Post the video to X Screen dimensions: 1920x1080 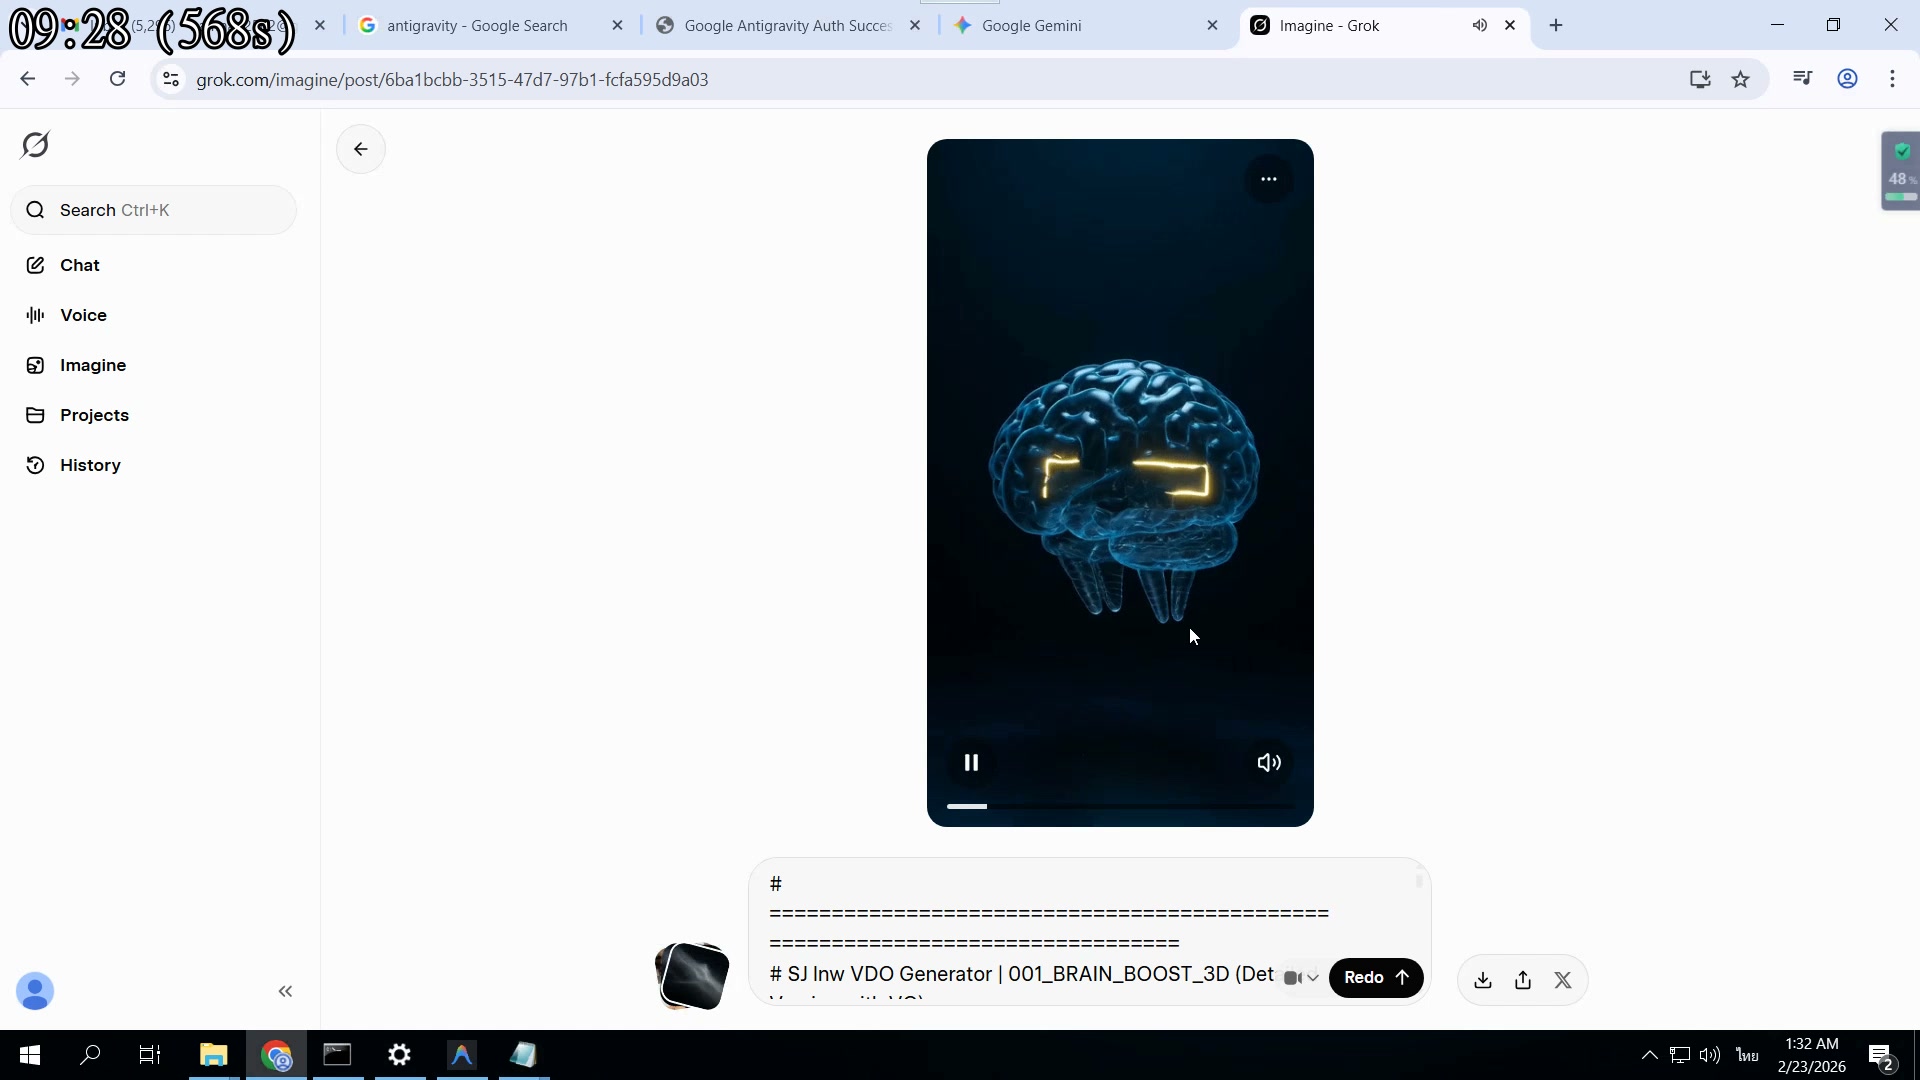1563,980
